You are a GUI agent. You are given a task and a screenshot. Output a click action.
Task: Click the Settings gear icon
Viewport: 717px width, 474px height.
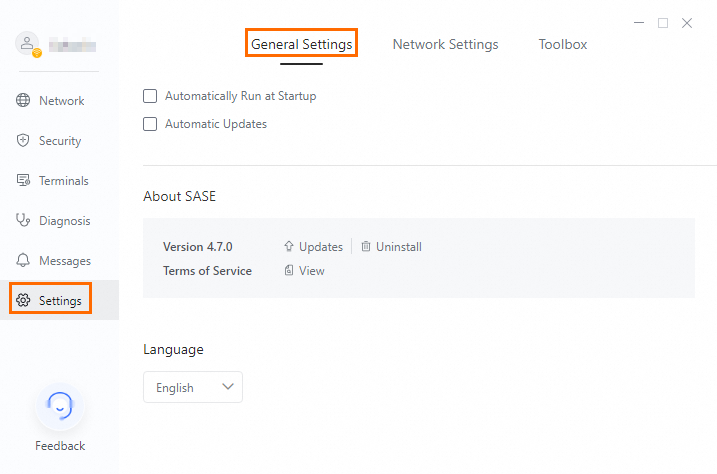click(x=23, y=301)
